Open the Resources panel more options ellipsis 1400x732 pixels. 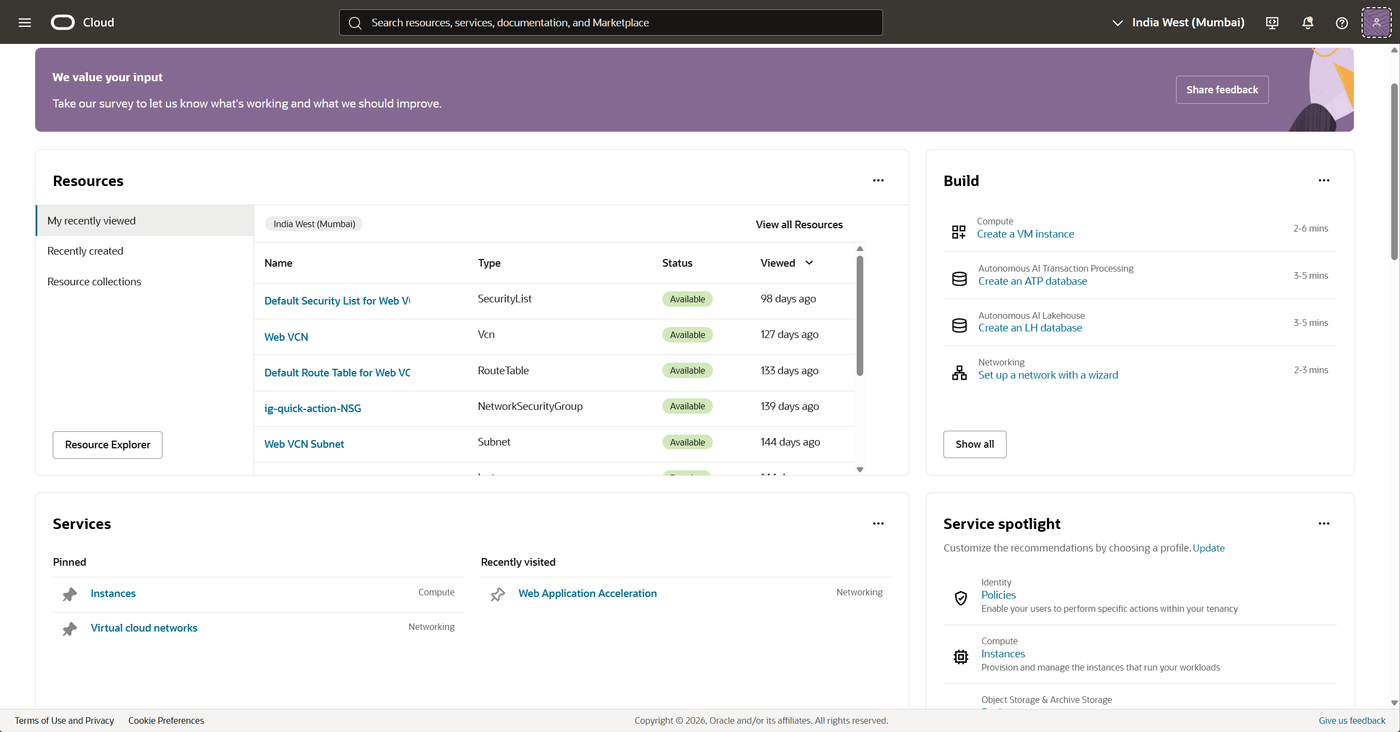878,181
